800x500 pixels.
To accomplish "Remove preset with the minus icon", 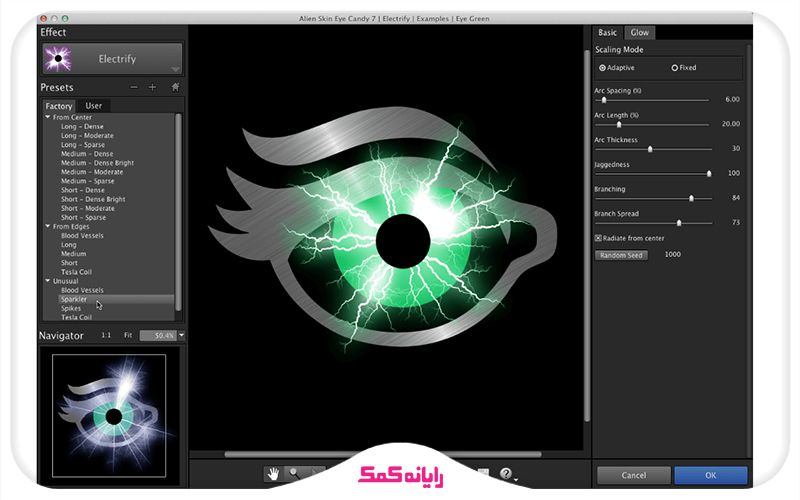I will pos(134,87).
